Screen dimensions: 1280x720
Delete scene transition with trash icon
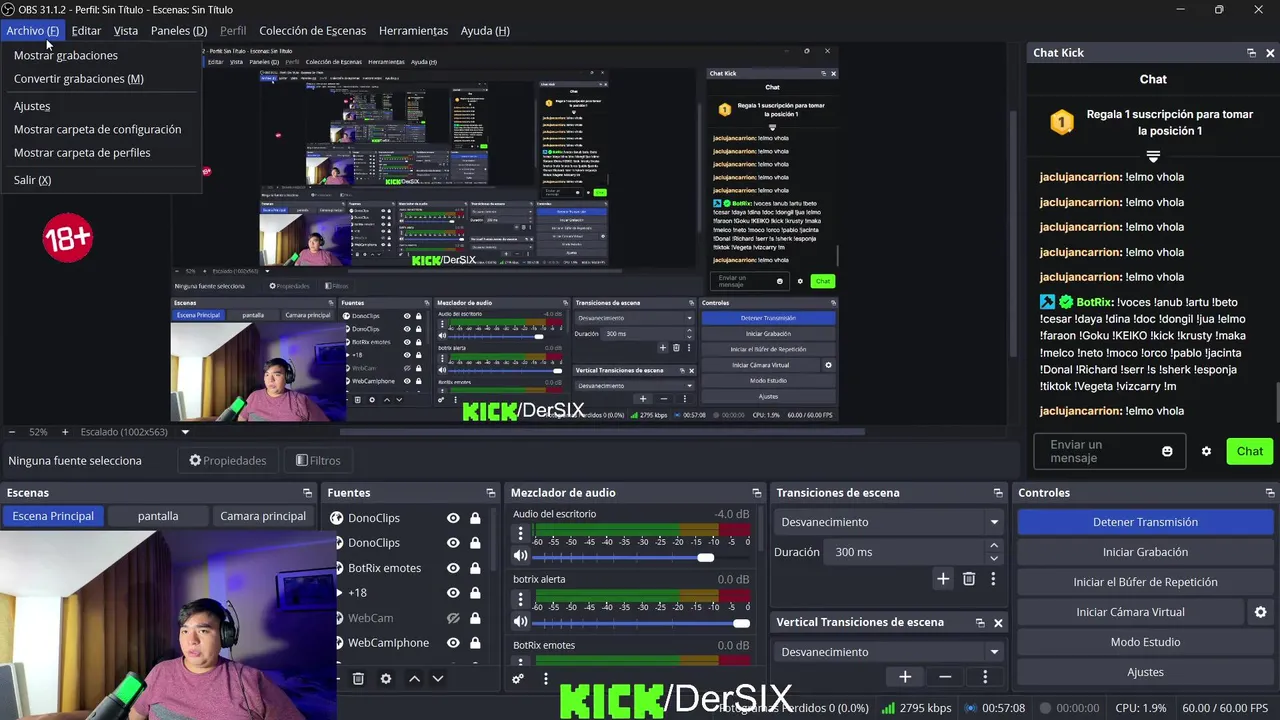click(x=969, y=579)
